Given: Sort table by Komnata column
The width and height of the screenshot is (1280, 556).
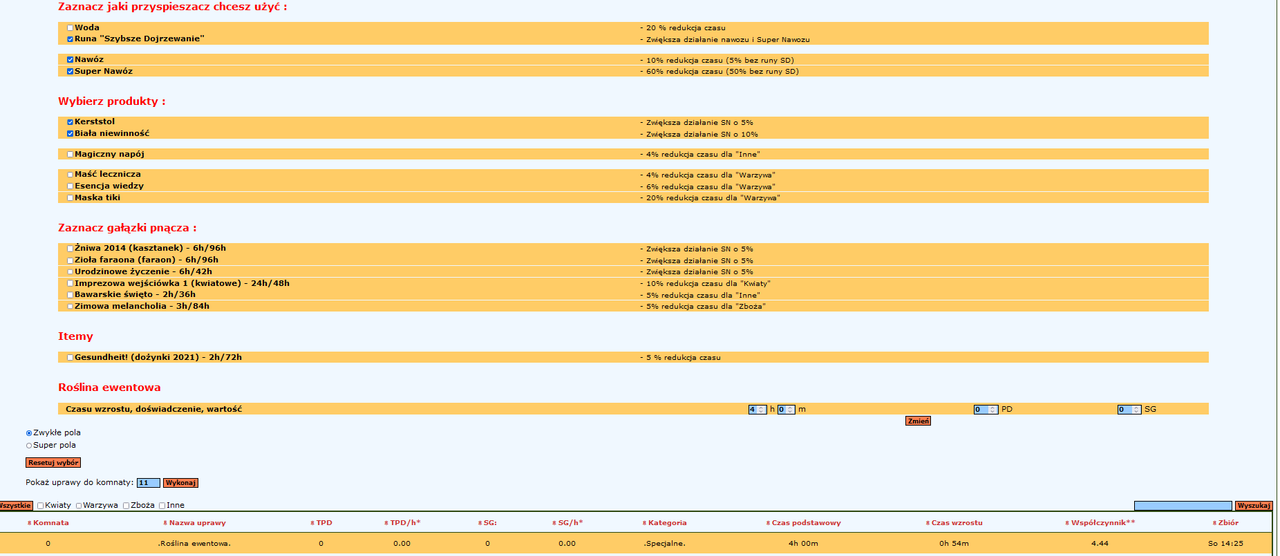Looking at the screenshot, I should (47, 523).
